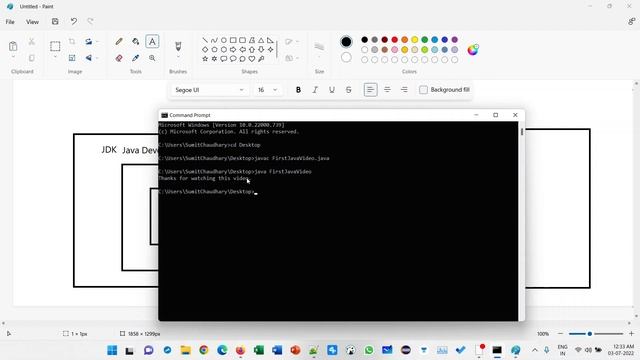Click the zoom out minus button

560,334
